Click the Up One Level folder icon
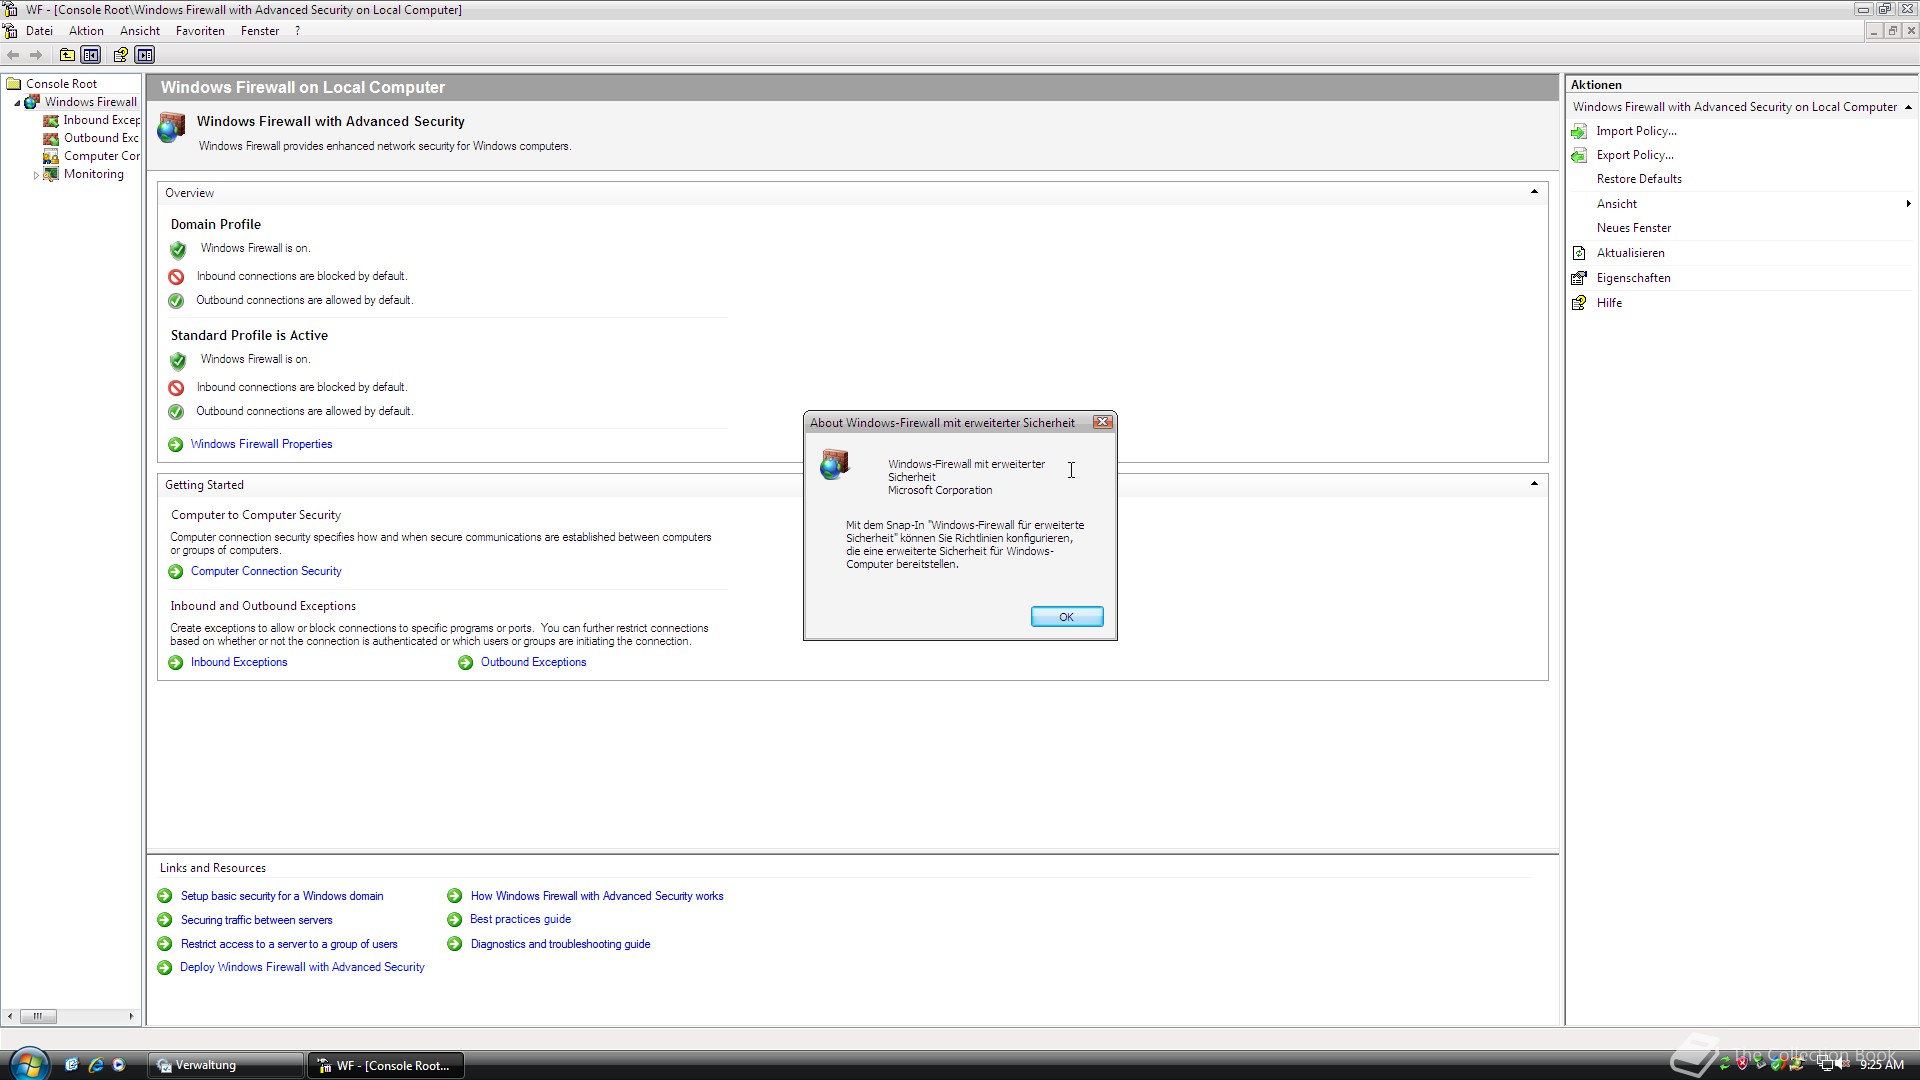Screen dimensions: 1920x1080 tap(67, 55)
